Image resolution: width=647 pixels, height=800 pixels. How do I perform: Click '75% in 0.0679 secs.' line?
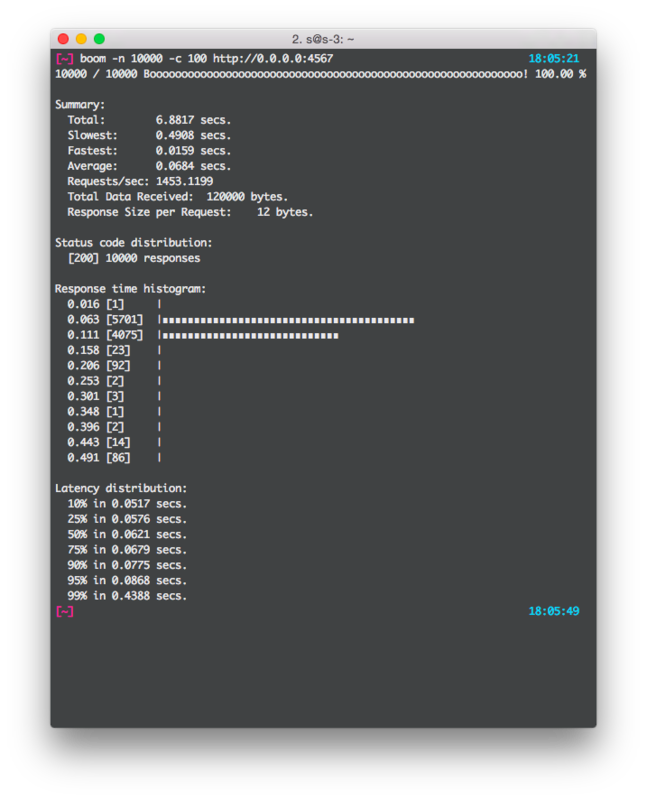tap(127, 549)
